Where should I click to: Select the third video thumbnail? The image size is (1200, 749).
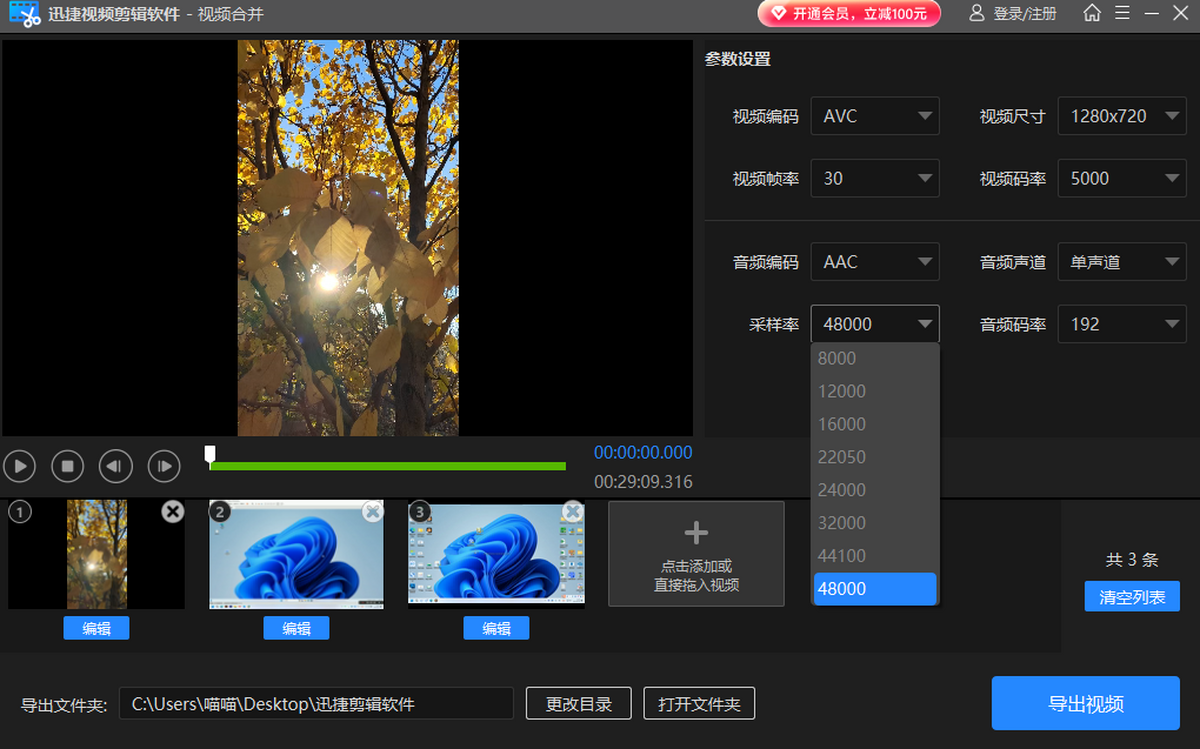click(496, 555)
